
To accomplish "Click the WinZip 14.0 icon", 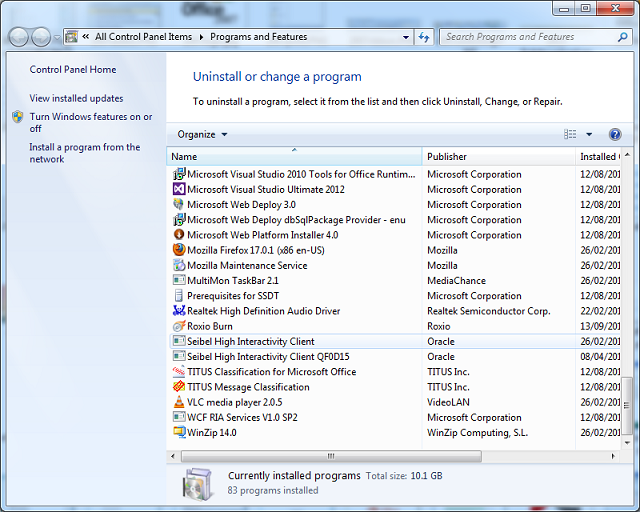I will coord(179,432).
